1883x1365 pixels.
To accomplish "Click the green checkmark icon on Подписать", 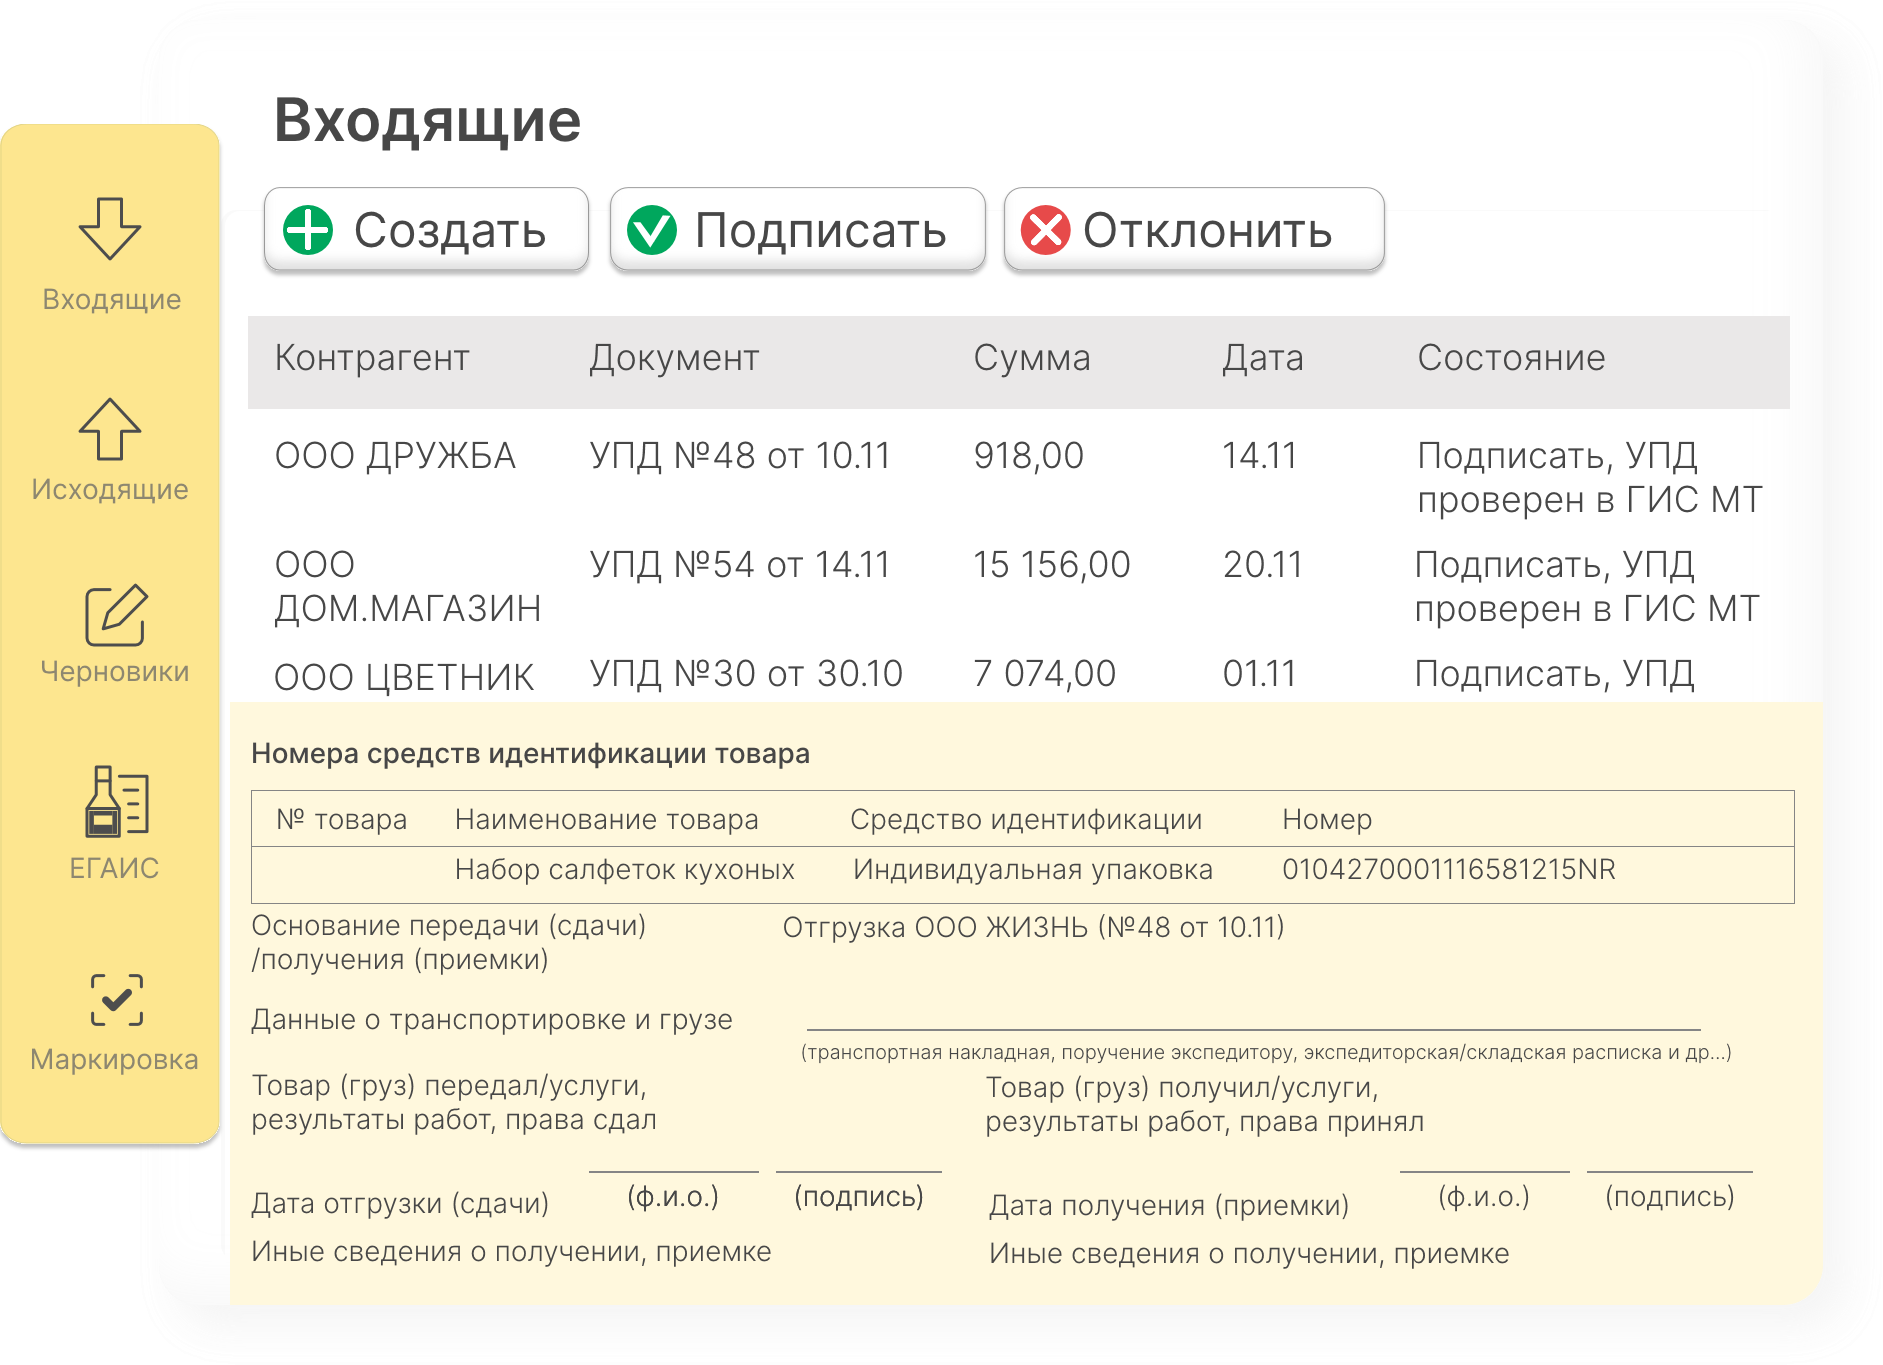I will (x=652, y=230).
